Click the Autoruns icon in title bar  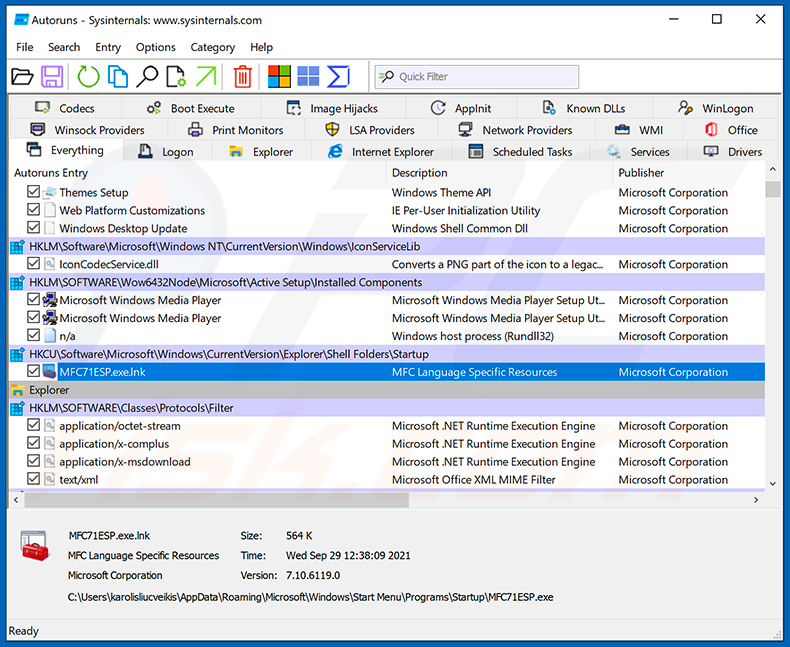coord(21,20)
